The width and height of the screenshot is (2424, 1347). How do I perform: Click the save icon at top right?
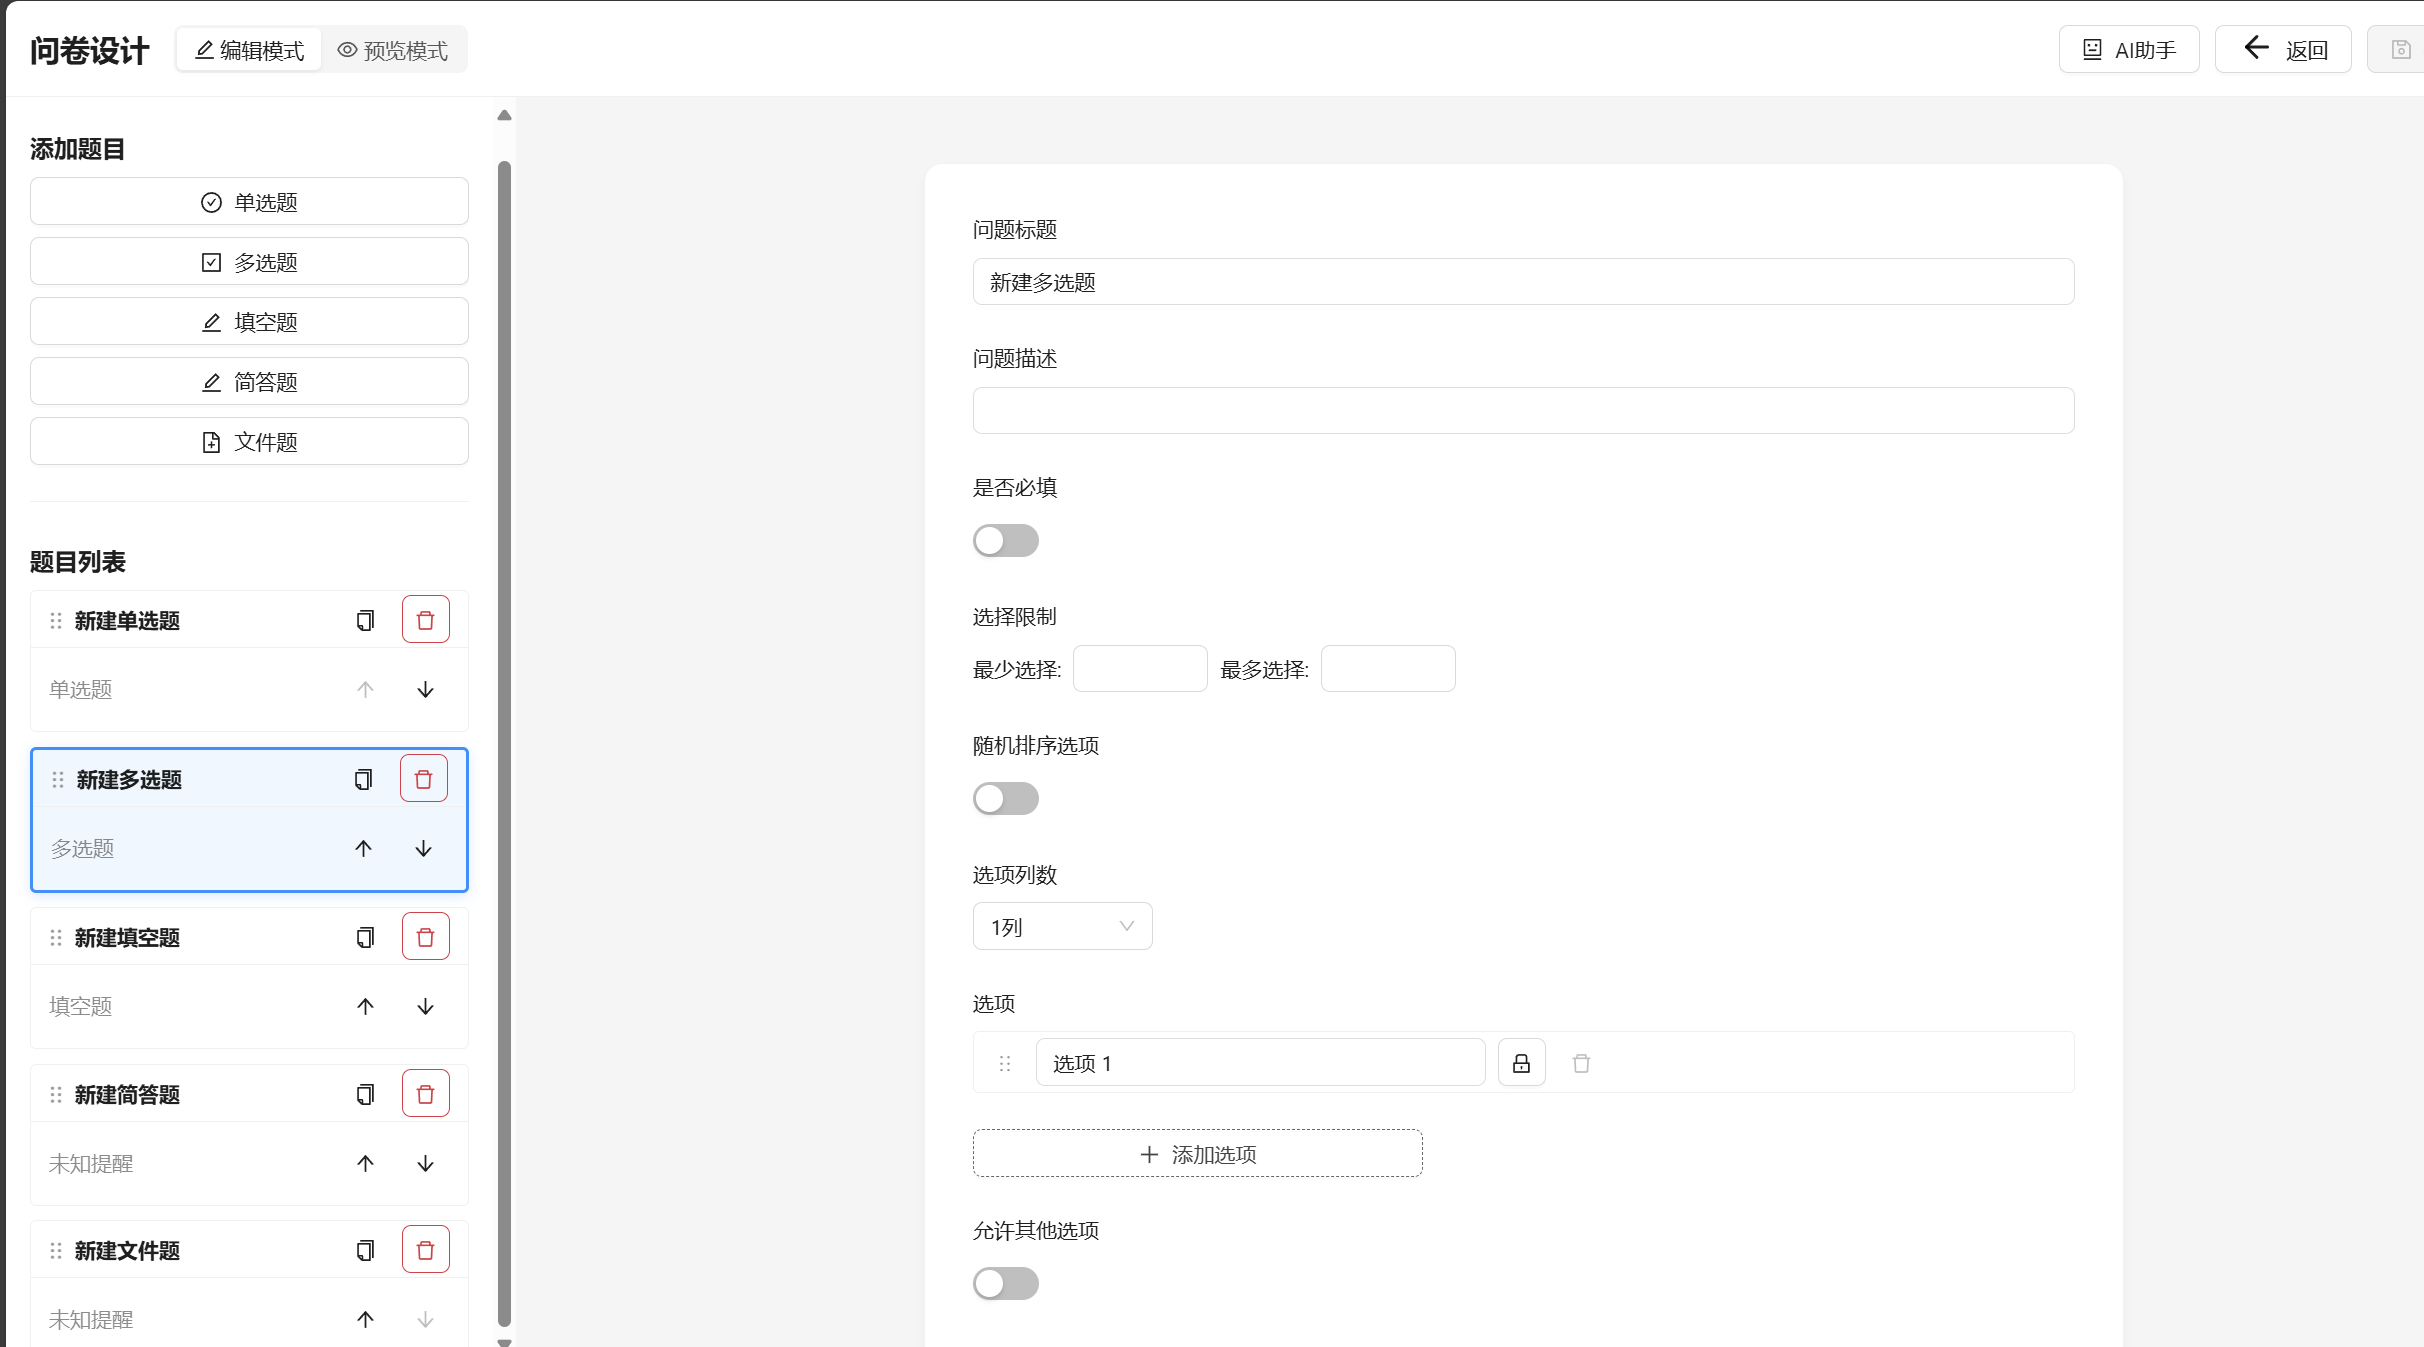(2400, 49)
